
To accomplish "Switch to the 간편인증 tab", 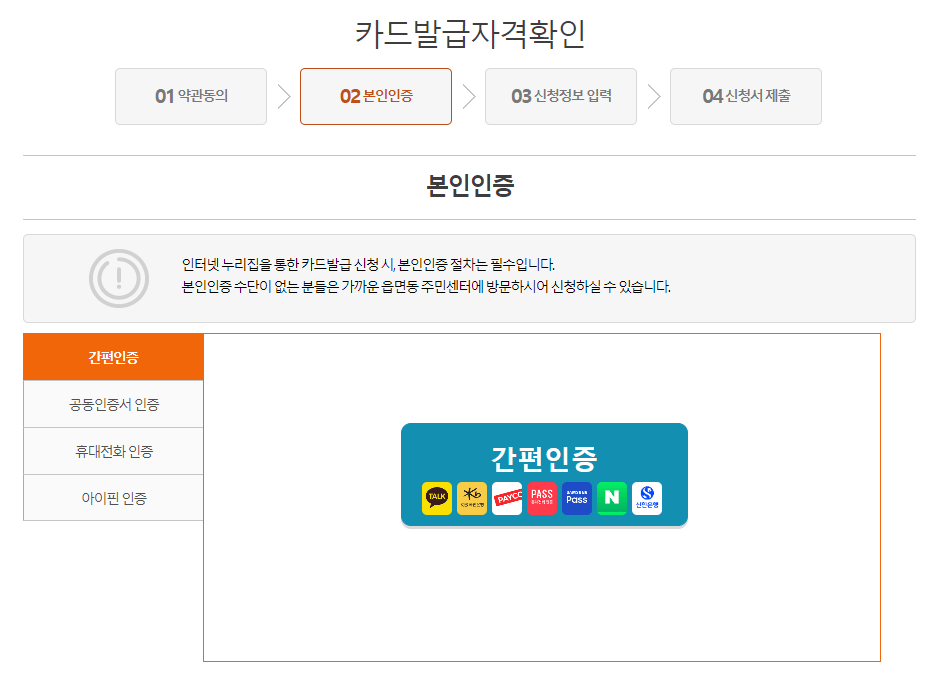I will 113,356.
